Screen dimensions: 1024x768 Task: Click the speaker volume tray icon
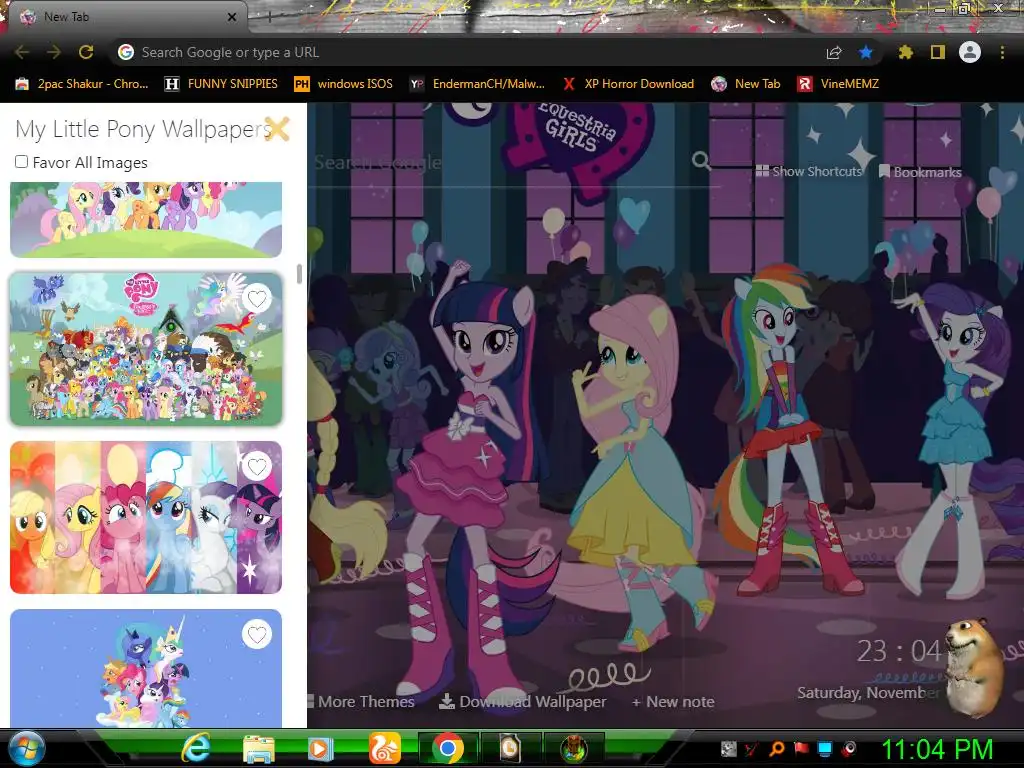tap(850, 749)
